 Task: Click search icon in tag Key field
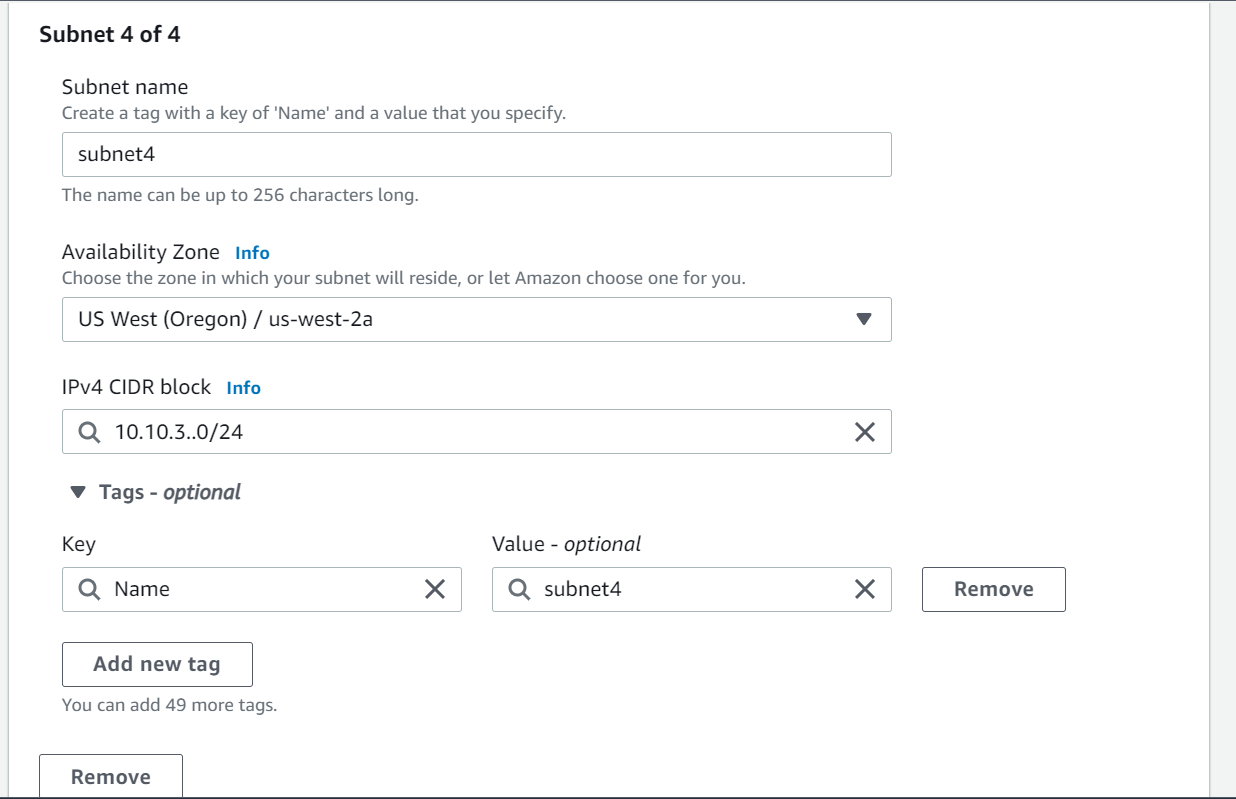(89, 589)
